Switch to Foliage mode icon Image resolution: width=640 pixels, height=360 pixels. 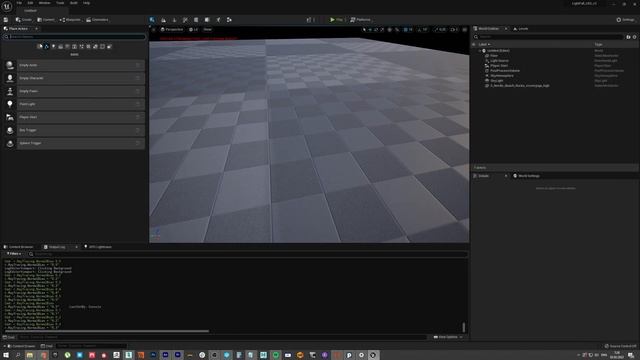pos(174,20)
